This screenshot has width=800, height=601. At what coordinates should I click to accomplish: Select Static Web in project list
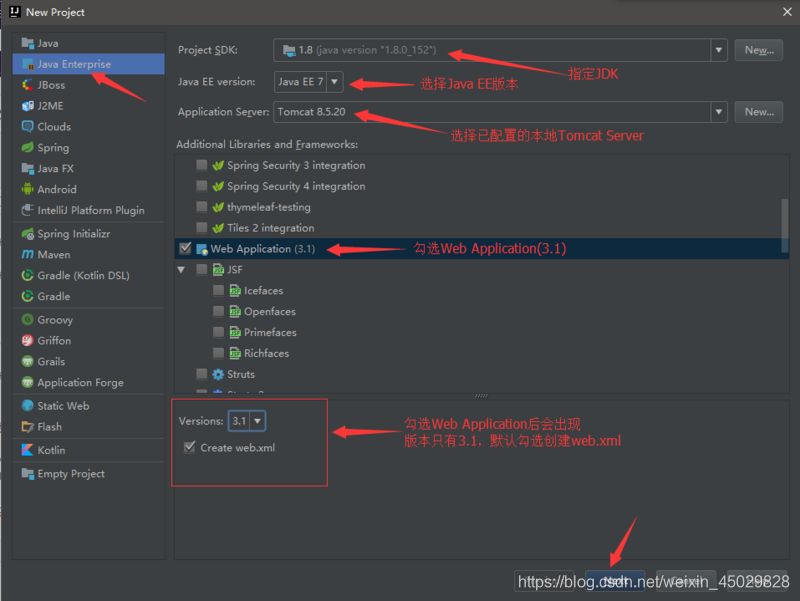click(x=89, y=406)
